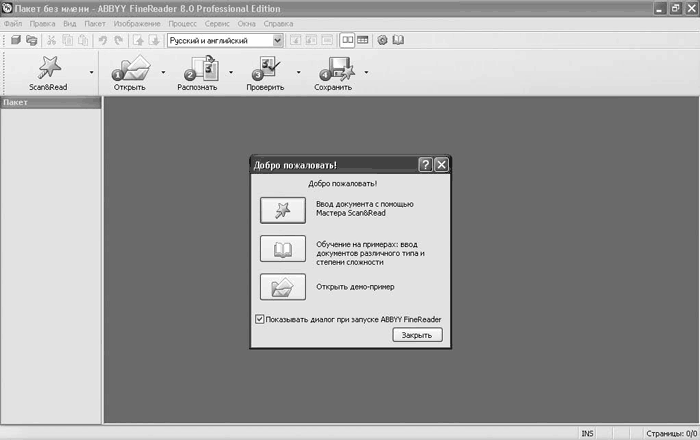700x440 pixels.
Task: Click the Распознать step 2 button
Action: click(197, 73)
